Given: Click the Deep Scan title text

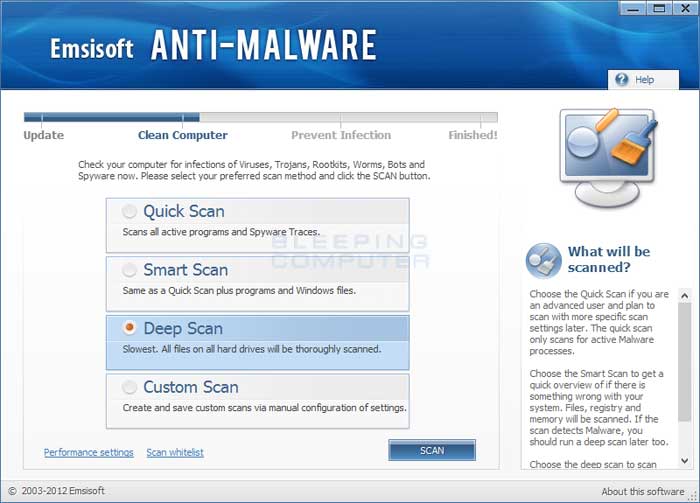Looking at the screenshot, I should point(183,328).
